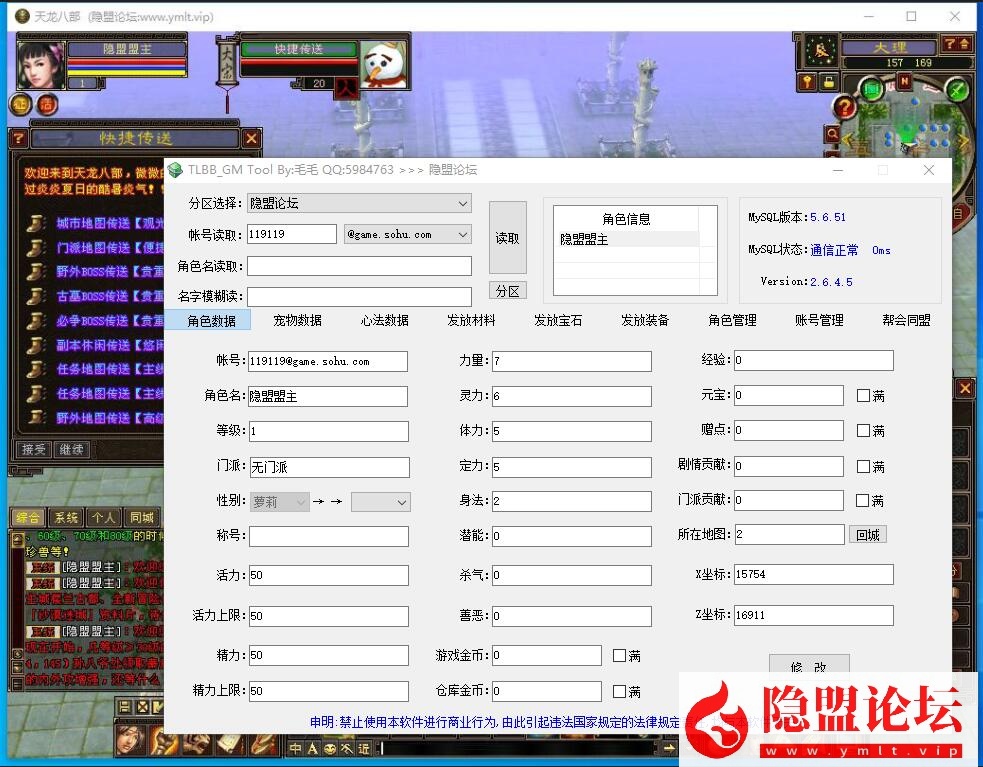Open the 分区选择 dropdown
Viewport: 983px width, 767px height.
point(359,203)
